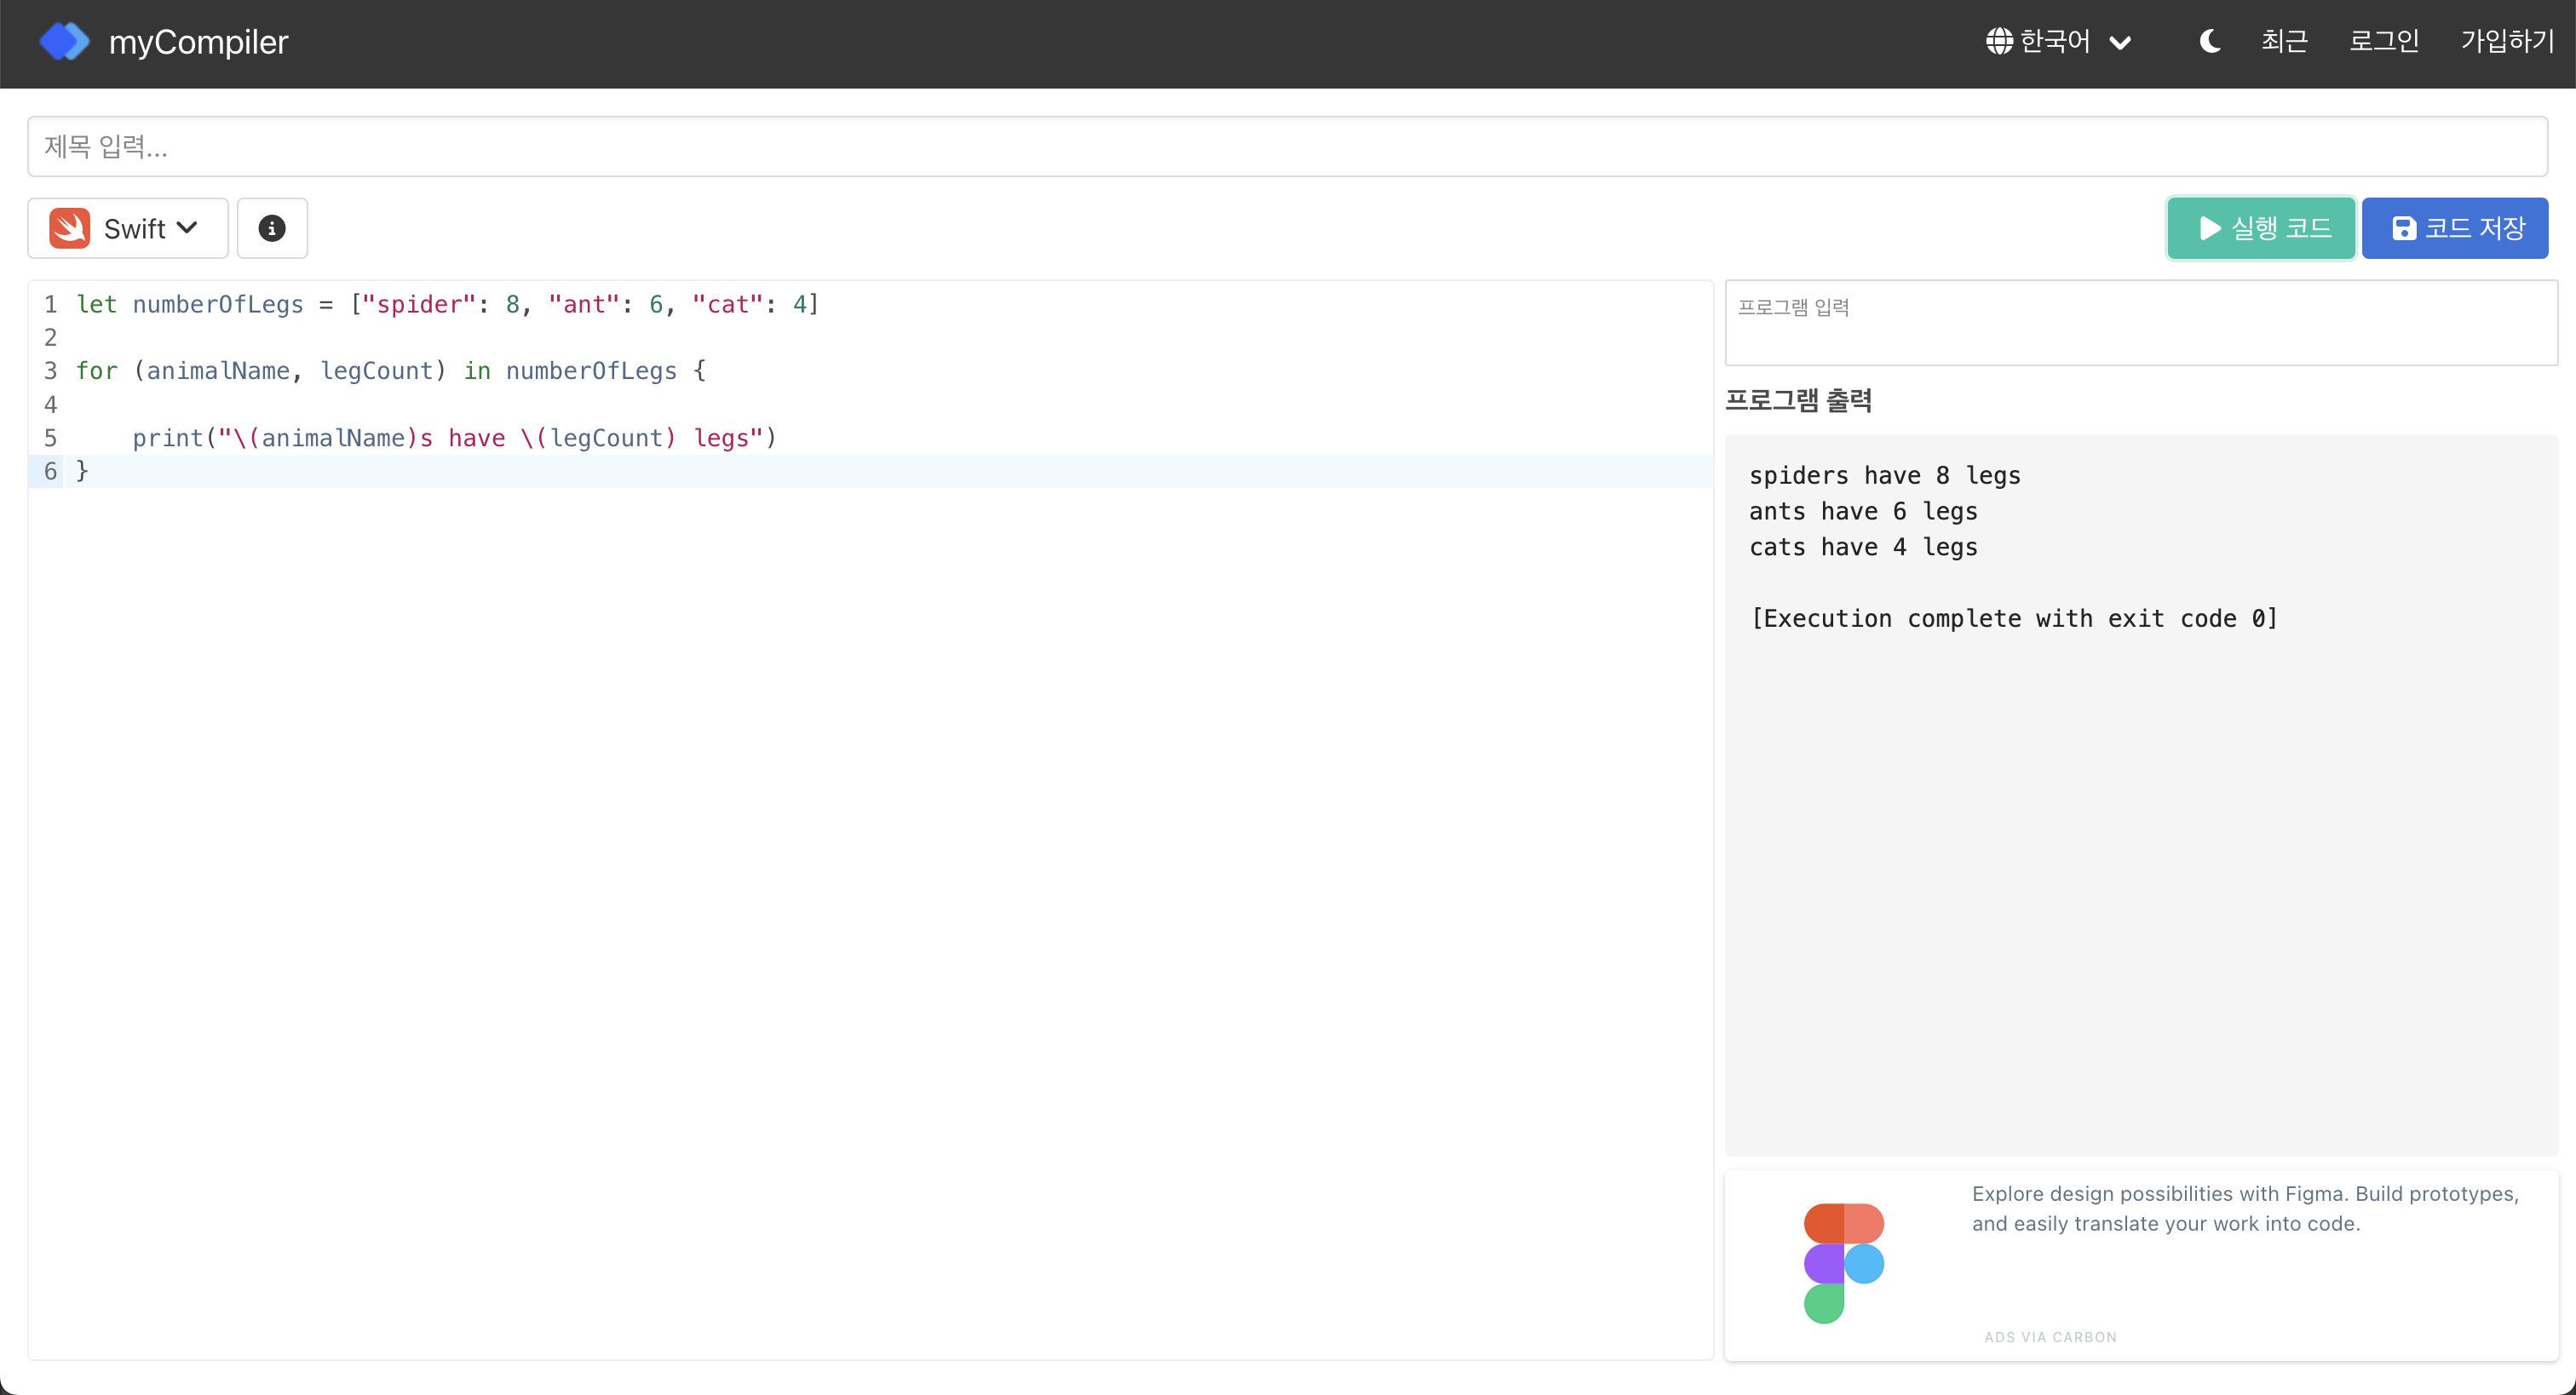2576x1395 pixels.
Task: Click the myCompiler diamond logo icon
Action: click(x=64, y=42)
